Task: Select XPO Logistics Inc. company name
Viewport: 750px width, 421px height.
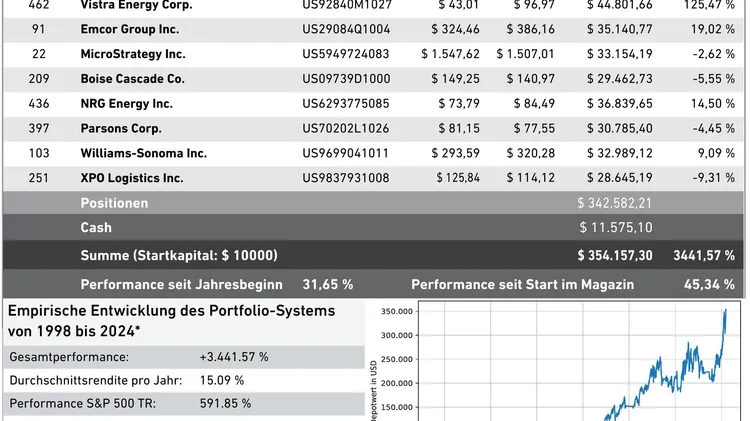Action: tap(132, 178)
